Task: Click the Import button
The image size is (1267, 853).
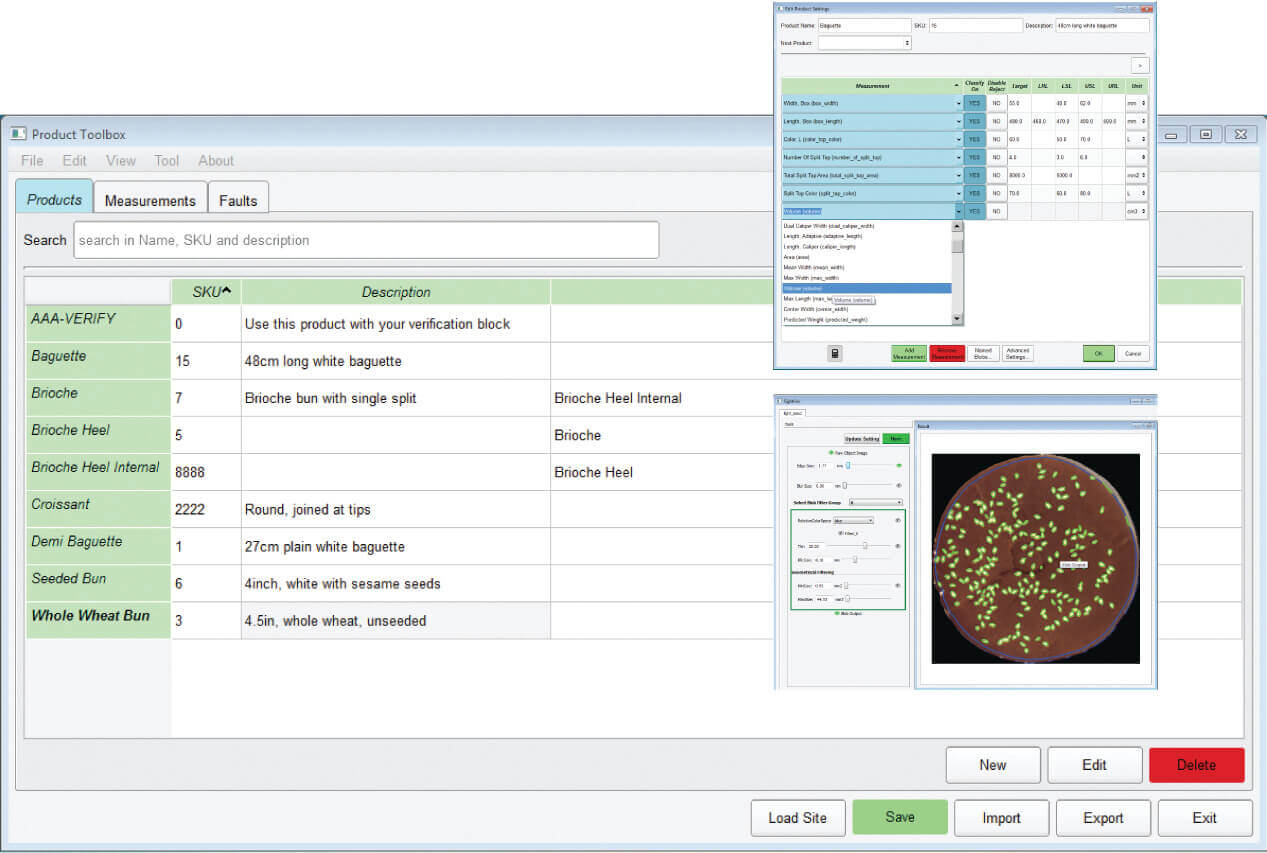Action: click(1002, 818)
